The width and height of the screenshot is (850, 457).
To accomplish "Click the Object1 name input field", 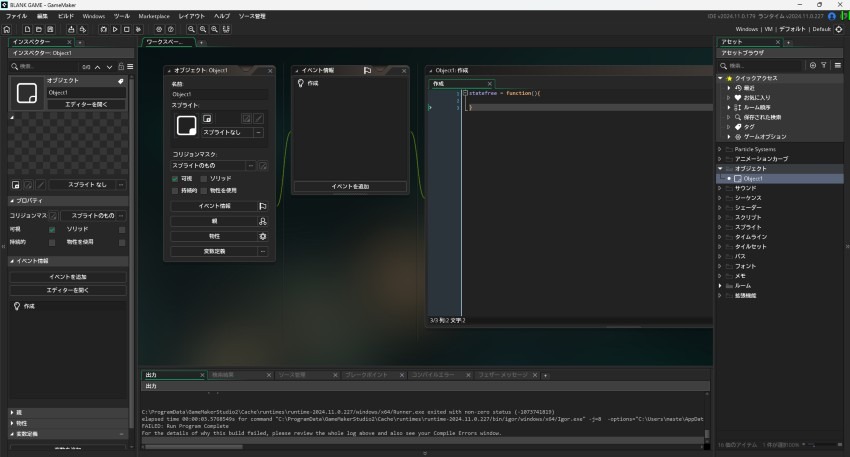I will click(x=220, y=94).
